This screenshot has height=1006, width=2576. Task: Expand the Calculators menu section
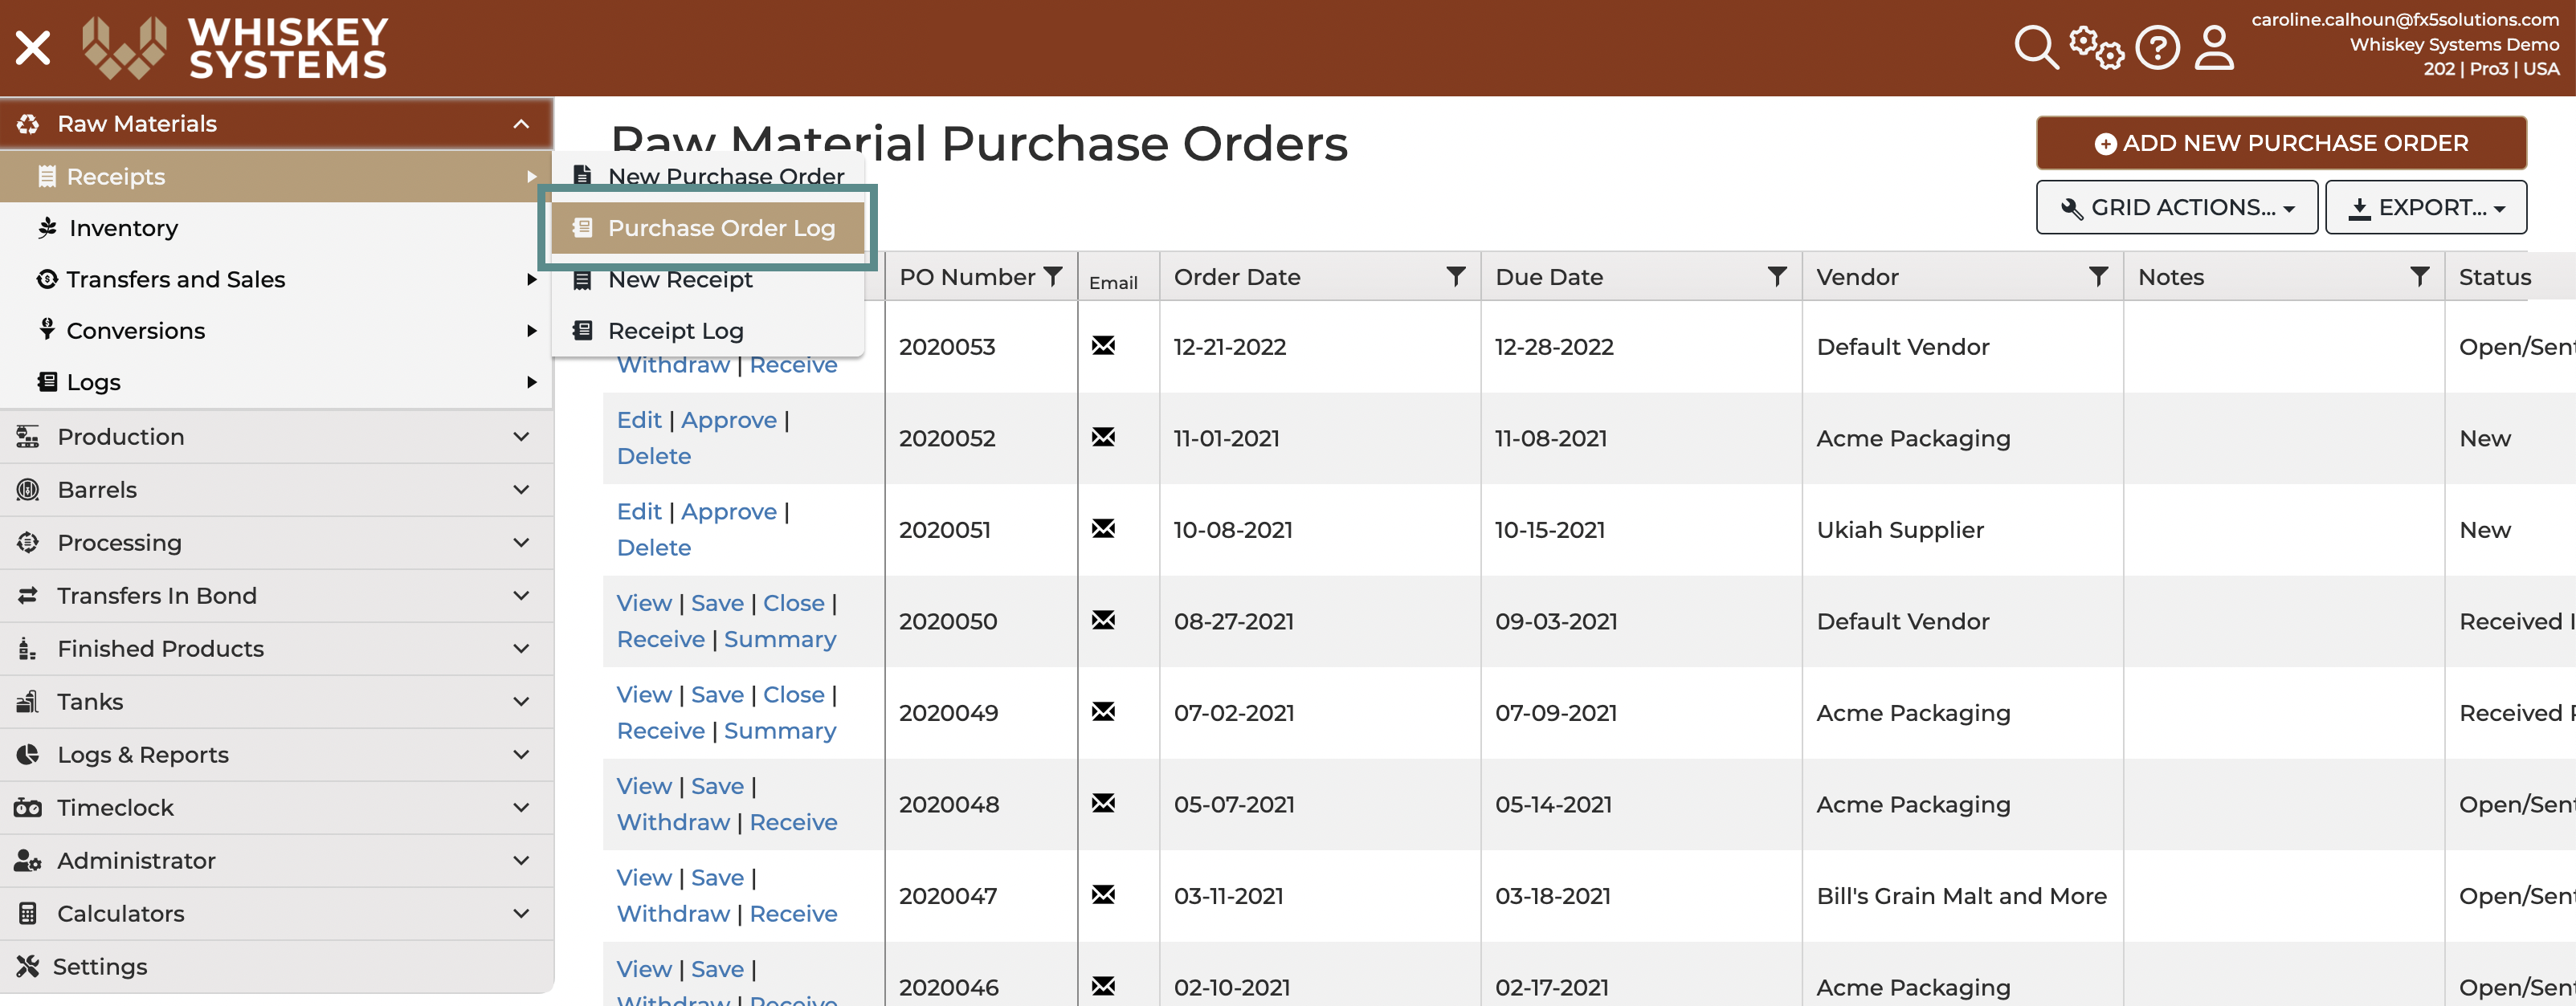point(276,914)
